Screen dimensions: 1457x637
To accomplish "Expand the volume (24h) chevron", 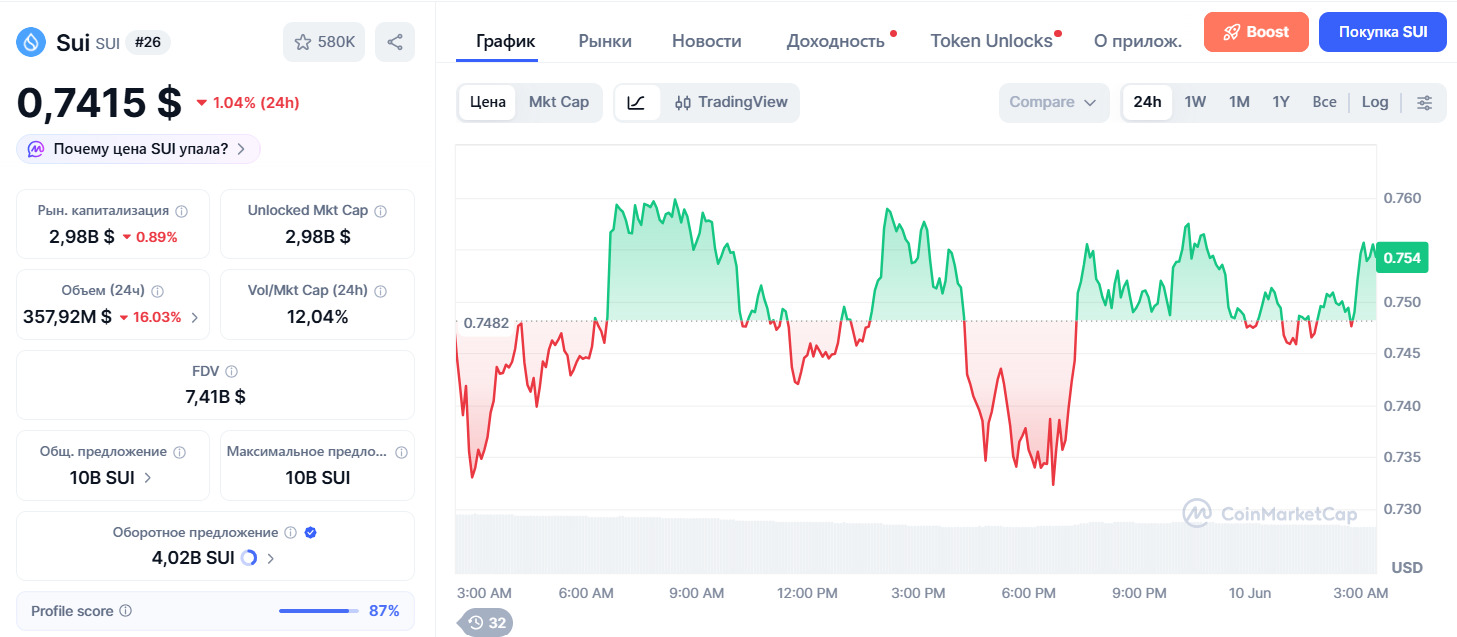I will point(194,317).
